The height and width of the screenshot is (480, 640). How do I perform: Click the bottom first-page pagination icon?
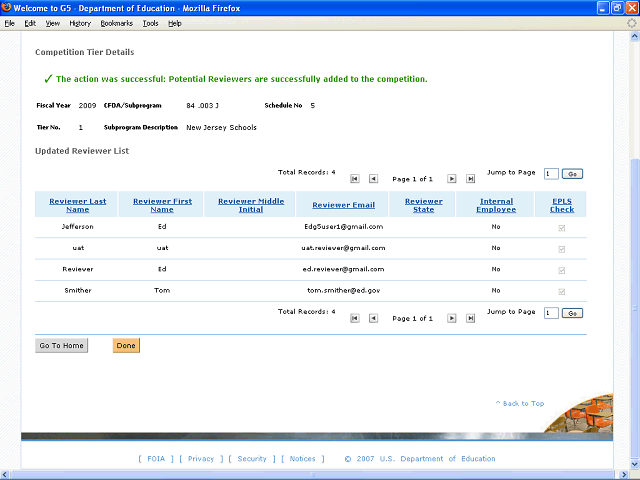click(354, 318)
